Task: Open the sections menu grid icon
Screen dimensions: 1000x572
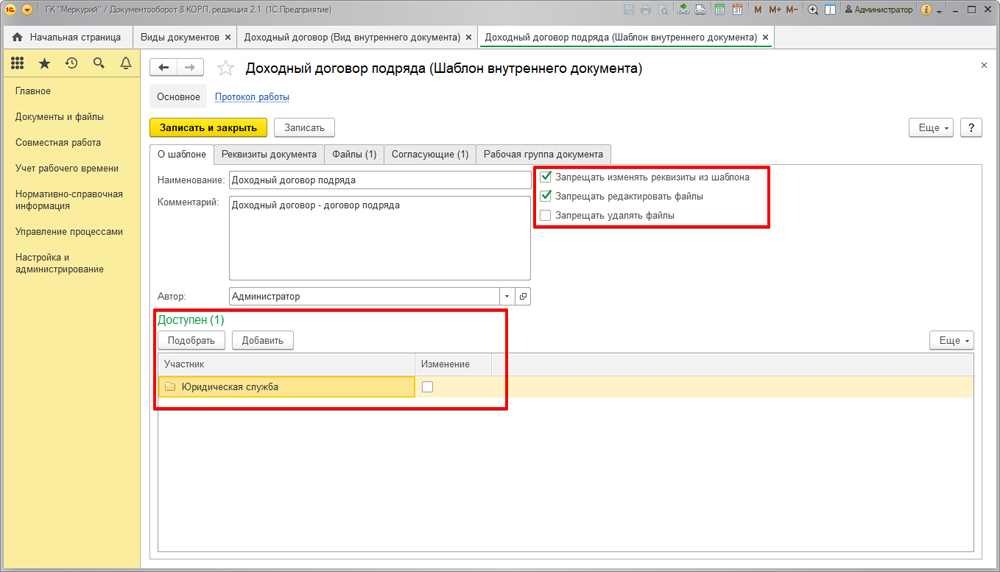Action: [x=17, y=63]
